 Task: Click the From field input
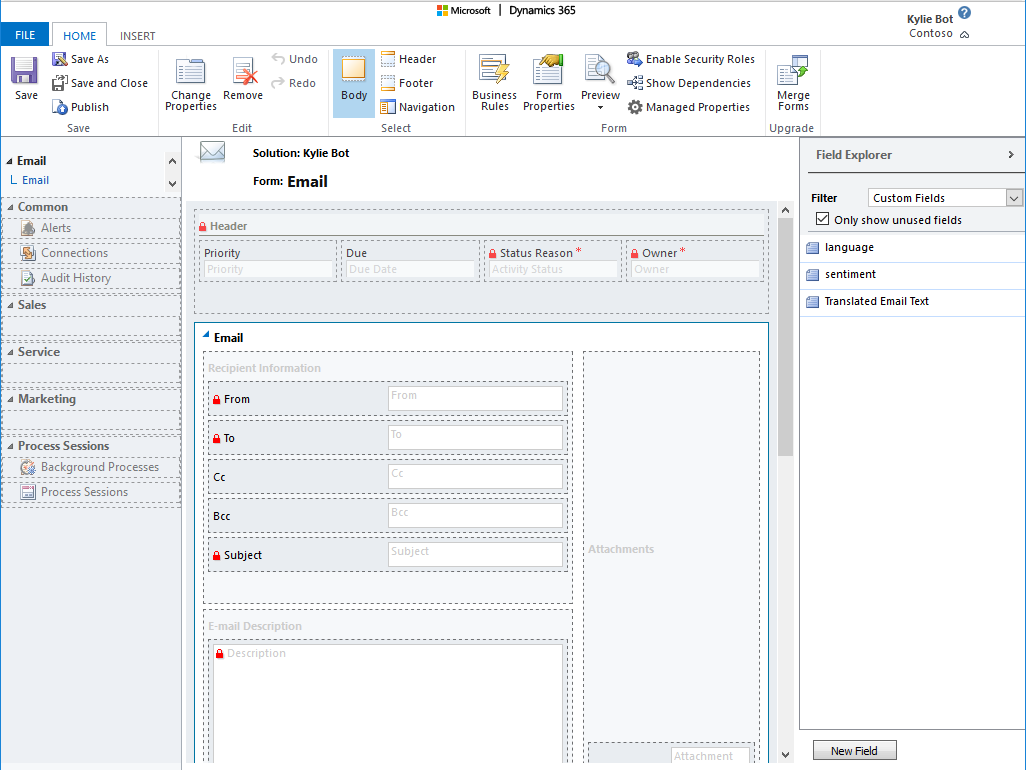475,398
